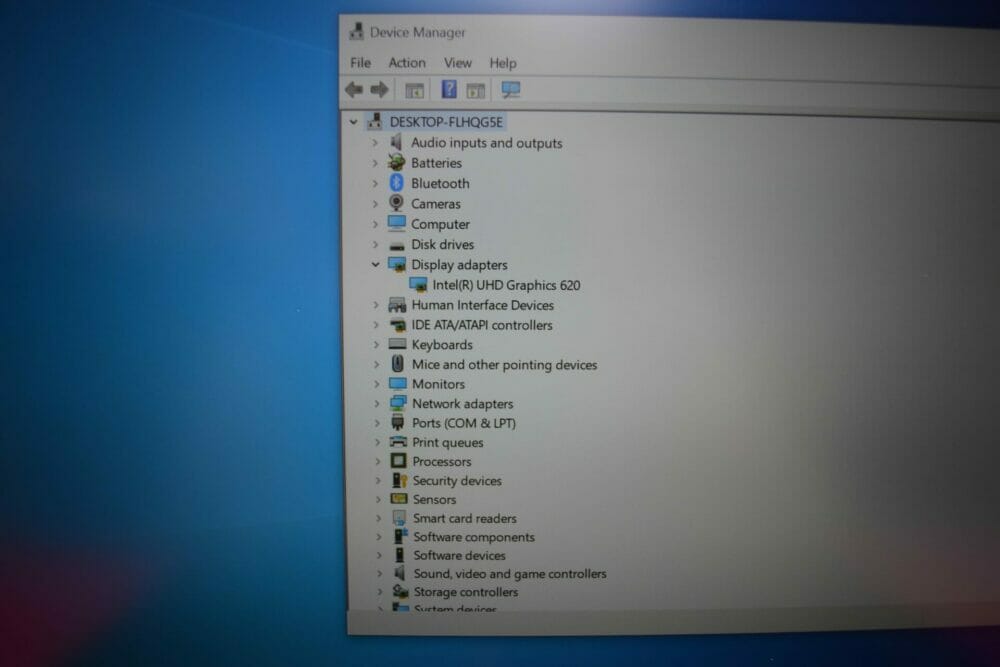
Task: Open the Action menu
Action: click(407, 62)
